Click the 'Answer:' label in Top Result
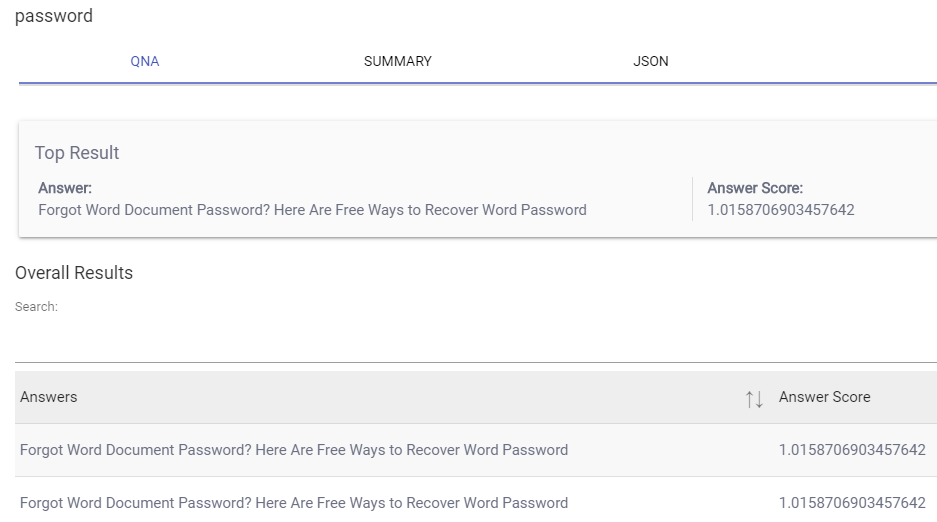Viewport: 937px width, 522px height. 65,188
